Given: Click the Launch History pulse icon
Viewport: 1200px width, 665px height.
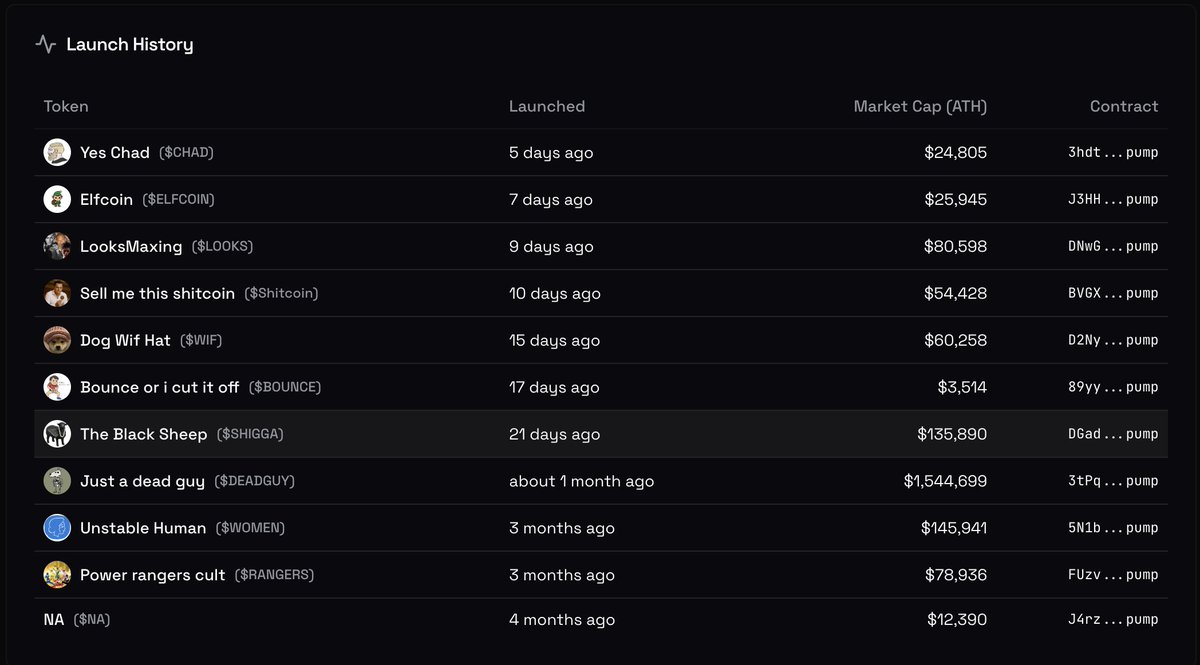Looking at the screenshot, I should click(46, 44).
